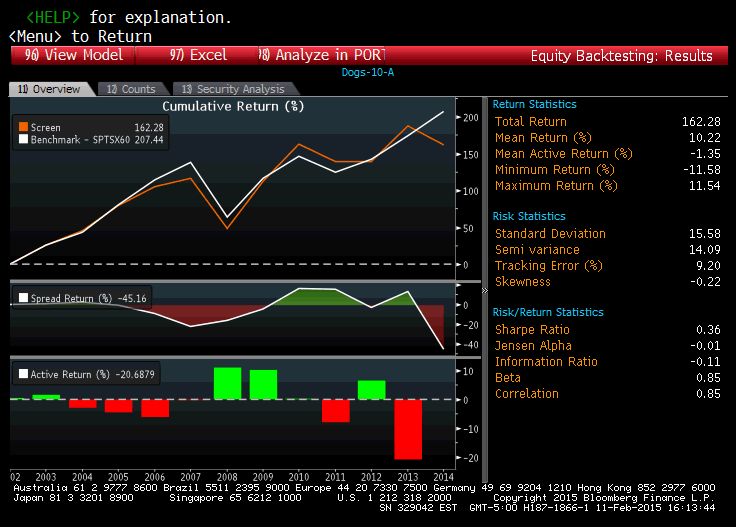Export results with 97) Excel button
This screenshot has height=527, width=736.
click(x=198, y=55)
